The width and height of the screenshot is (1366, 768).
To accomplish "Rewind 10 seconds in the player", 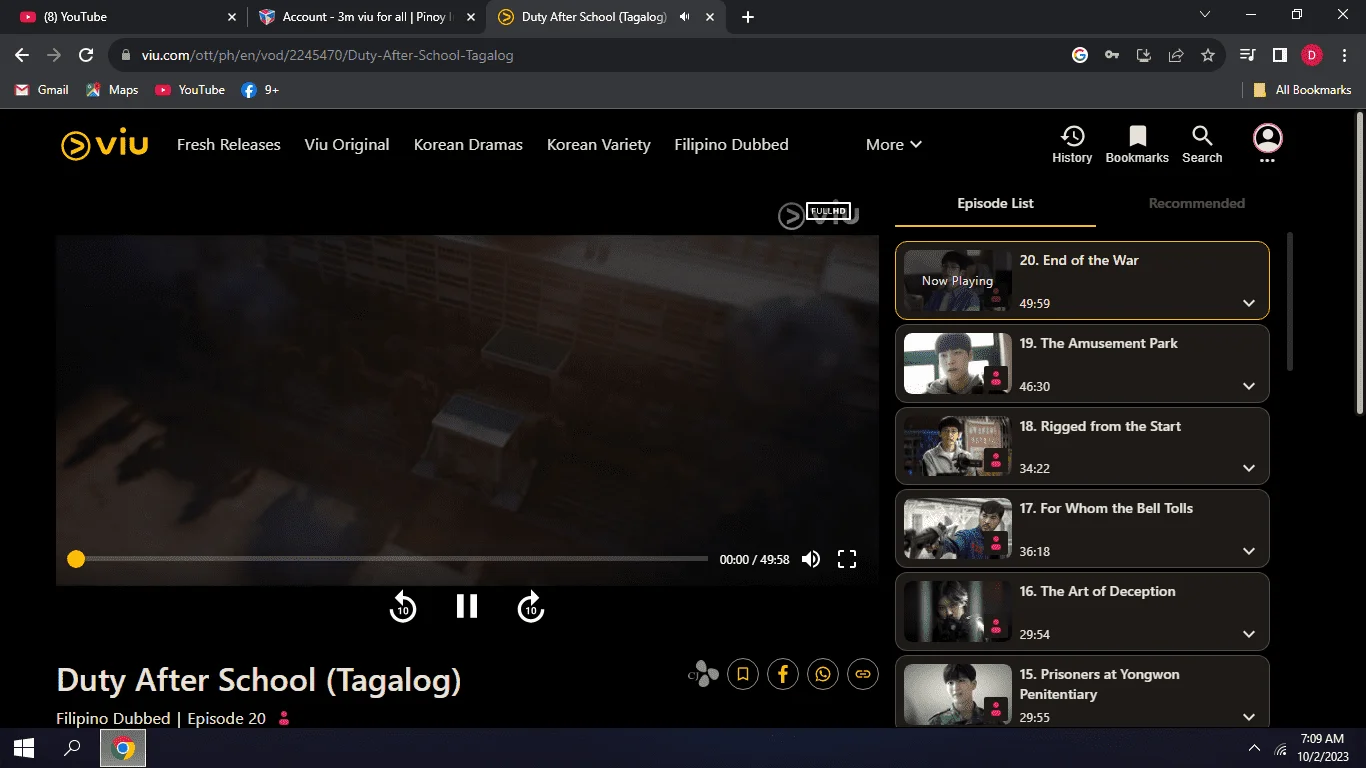I will click(403, 606).
